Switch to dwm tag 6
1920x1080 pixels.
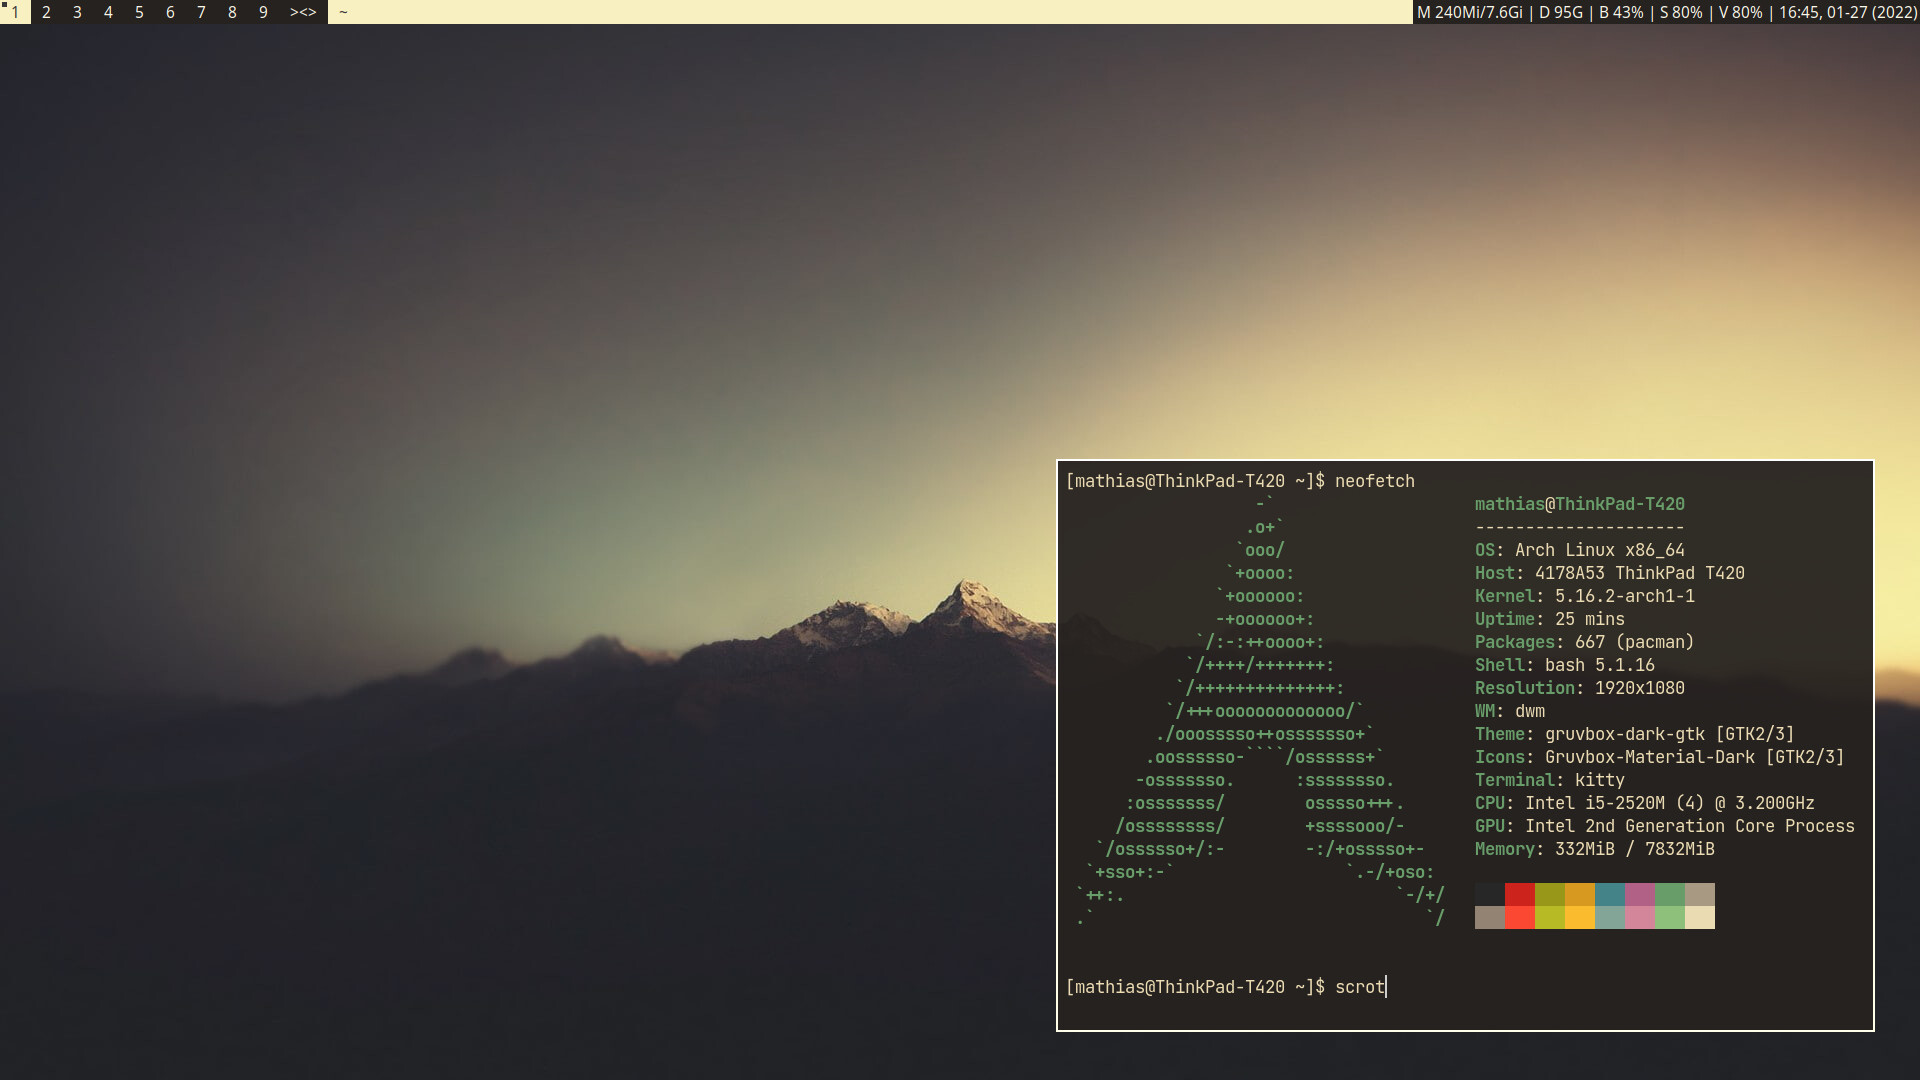click(170, 12)
